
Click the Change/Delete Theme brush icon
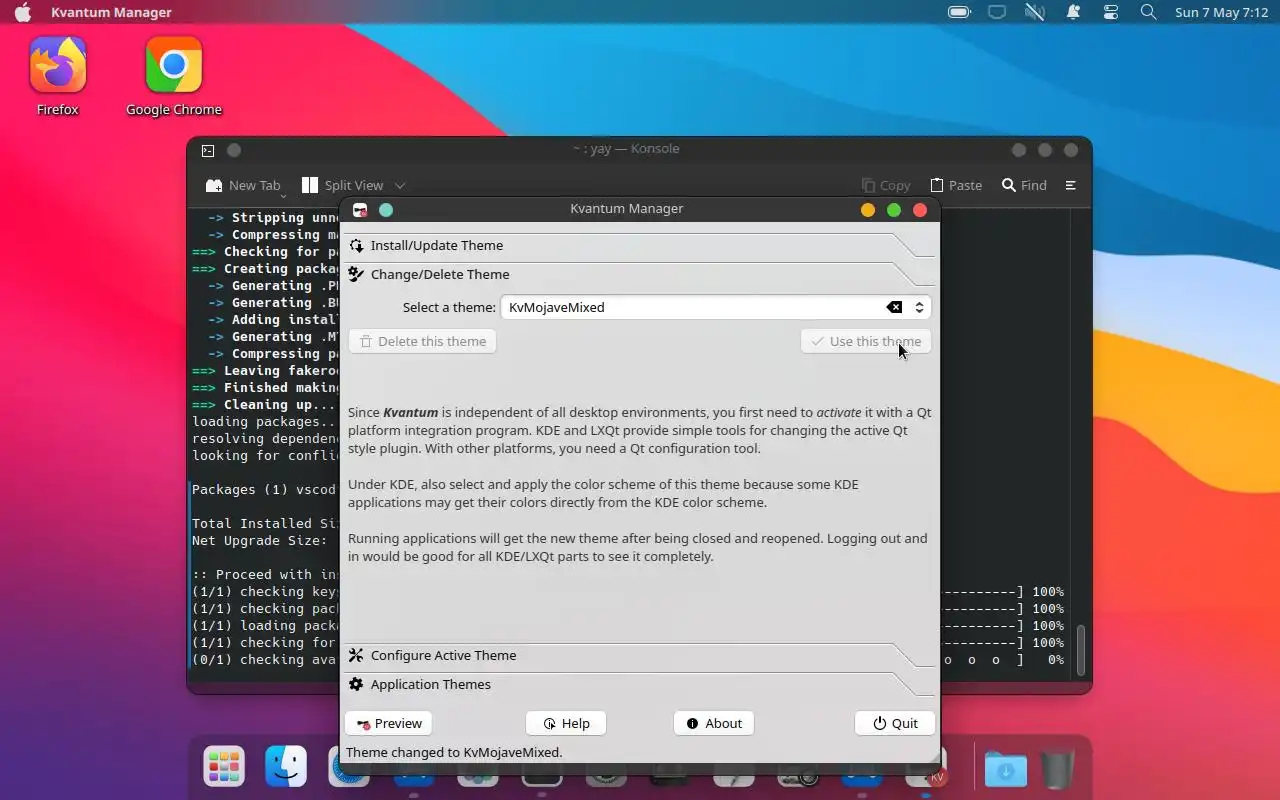point(356,274)
